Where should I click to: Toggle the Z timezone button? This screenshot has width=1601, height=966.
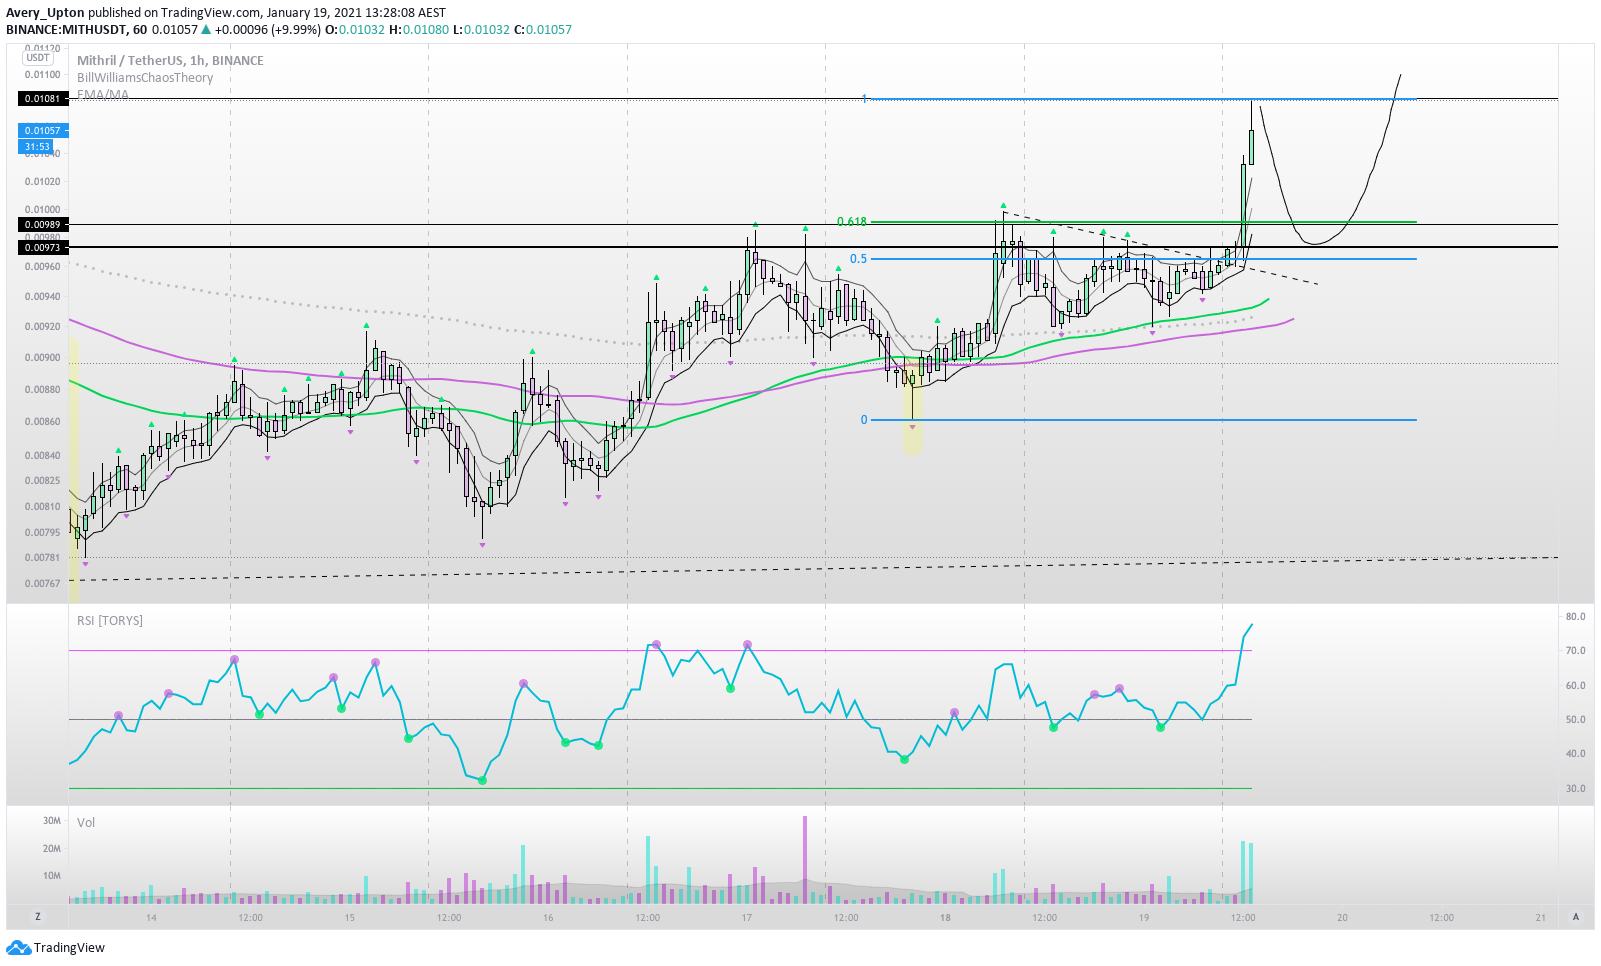[x=38, y=916]
